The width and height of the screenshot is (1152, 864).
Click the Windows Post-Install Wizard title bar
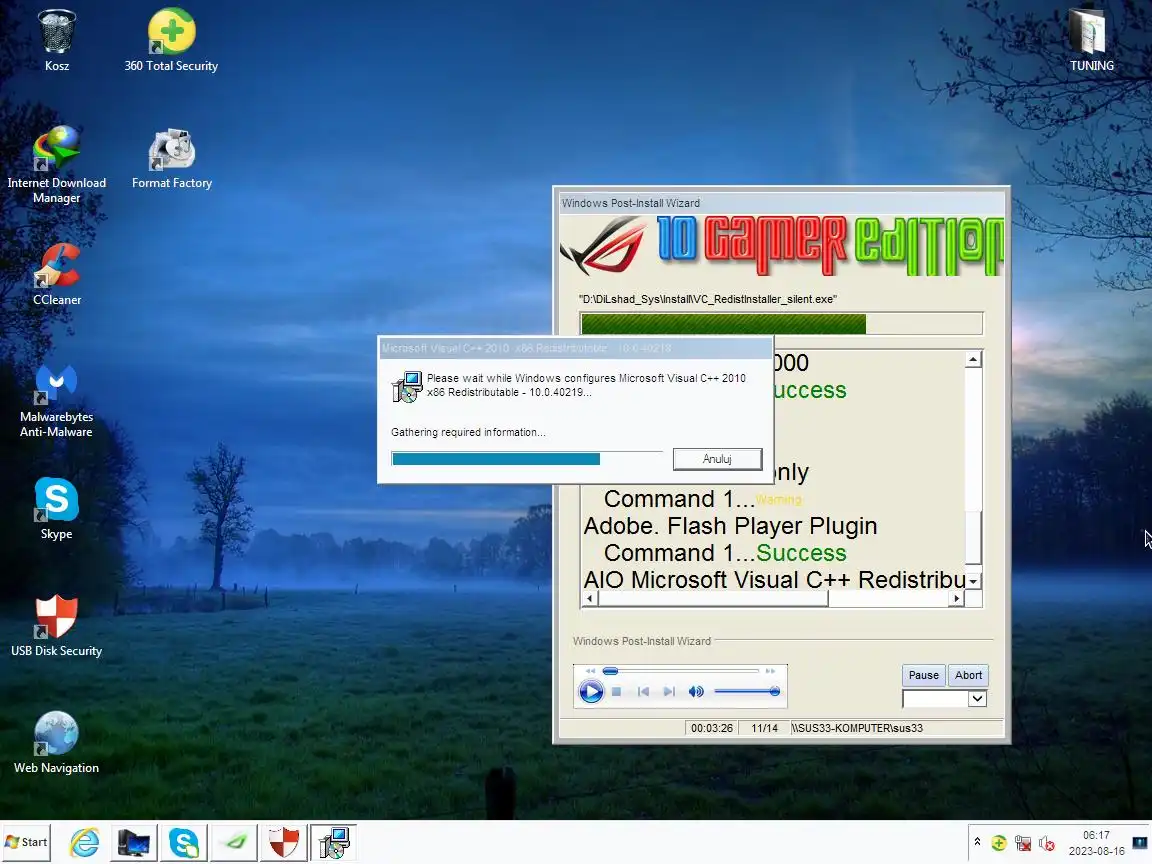point(782,204)
